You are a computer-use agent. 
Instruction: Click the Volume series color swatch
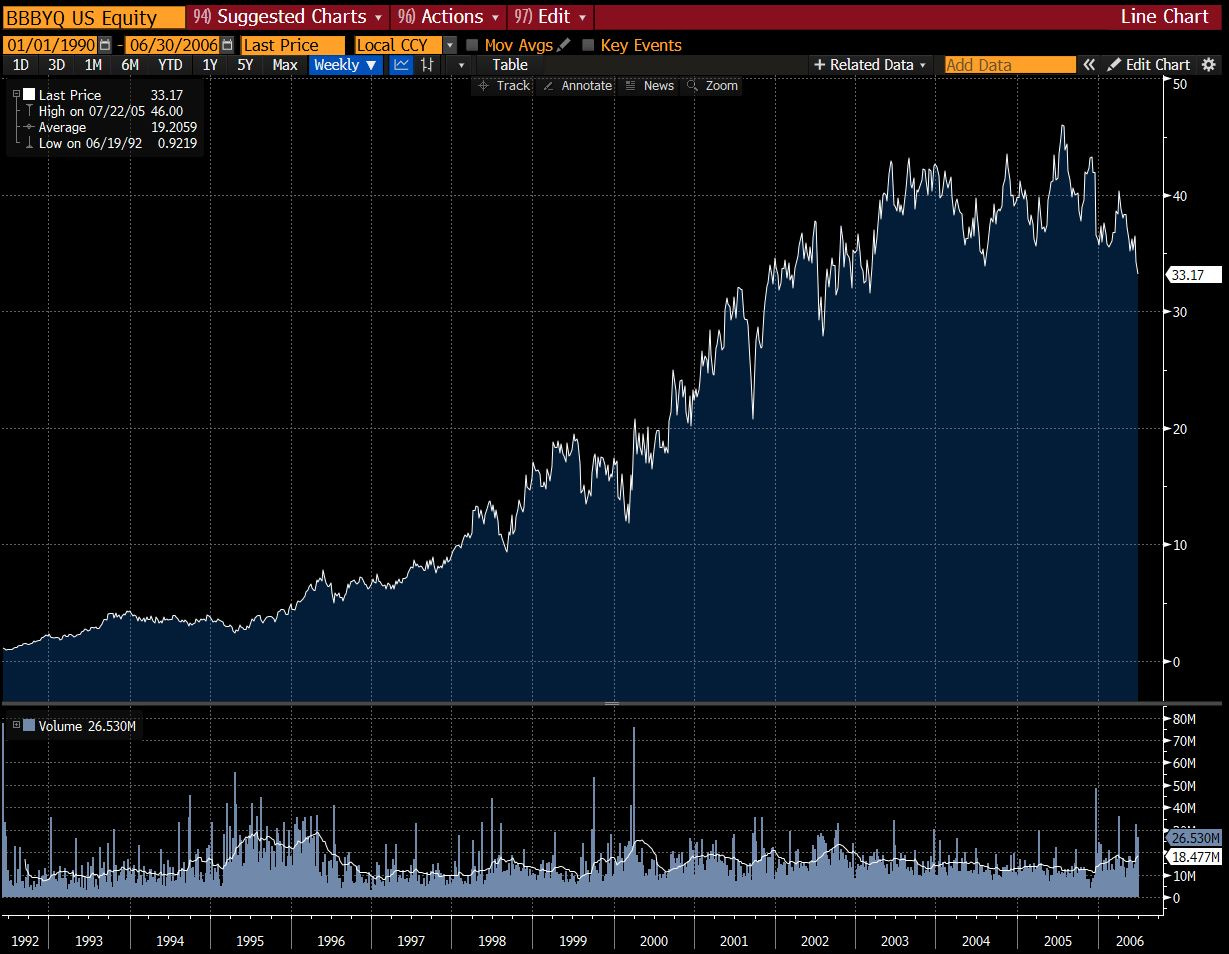29,725
